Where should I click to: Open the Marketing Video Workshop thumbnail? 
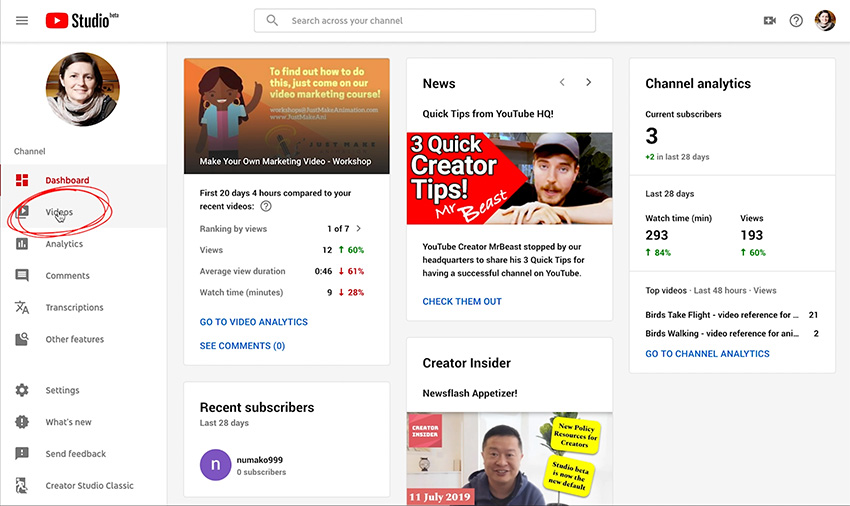pos(287,116)
